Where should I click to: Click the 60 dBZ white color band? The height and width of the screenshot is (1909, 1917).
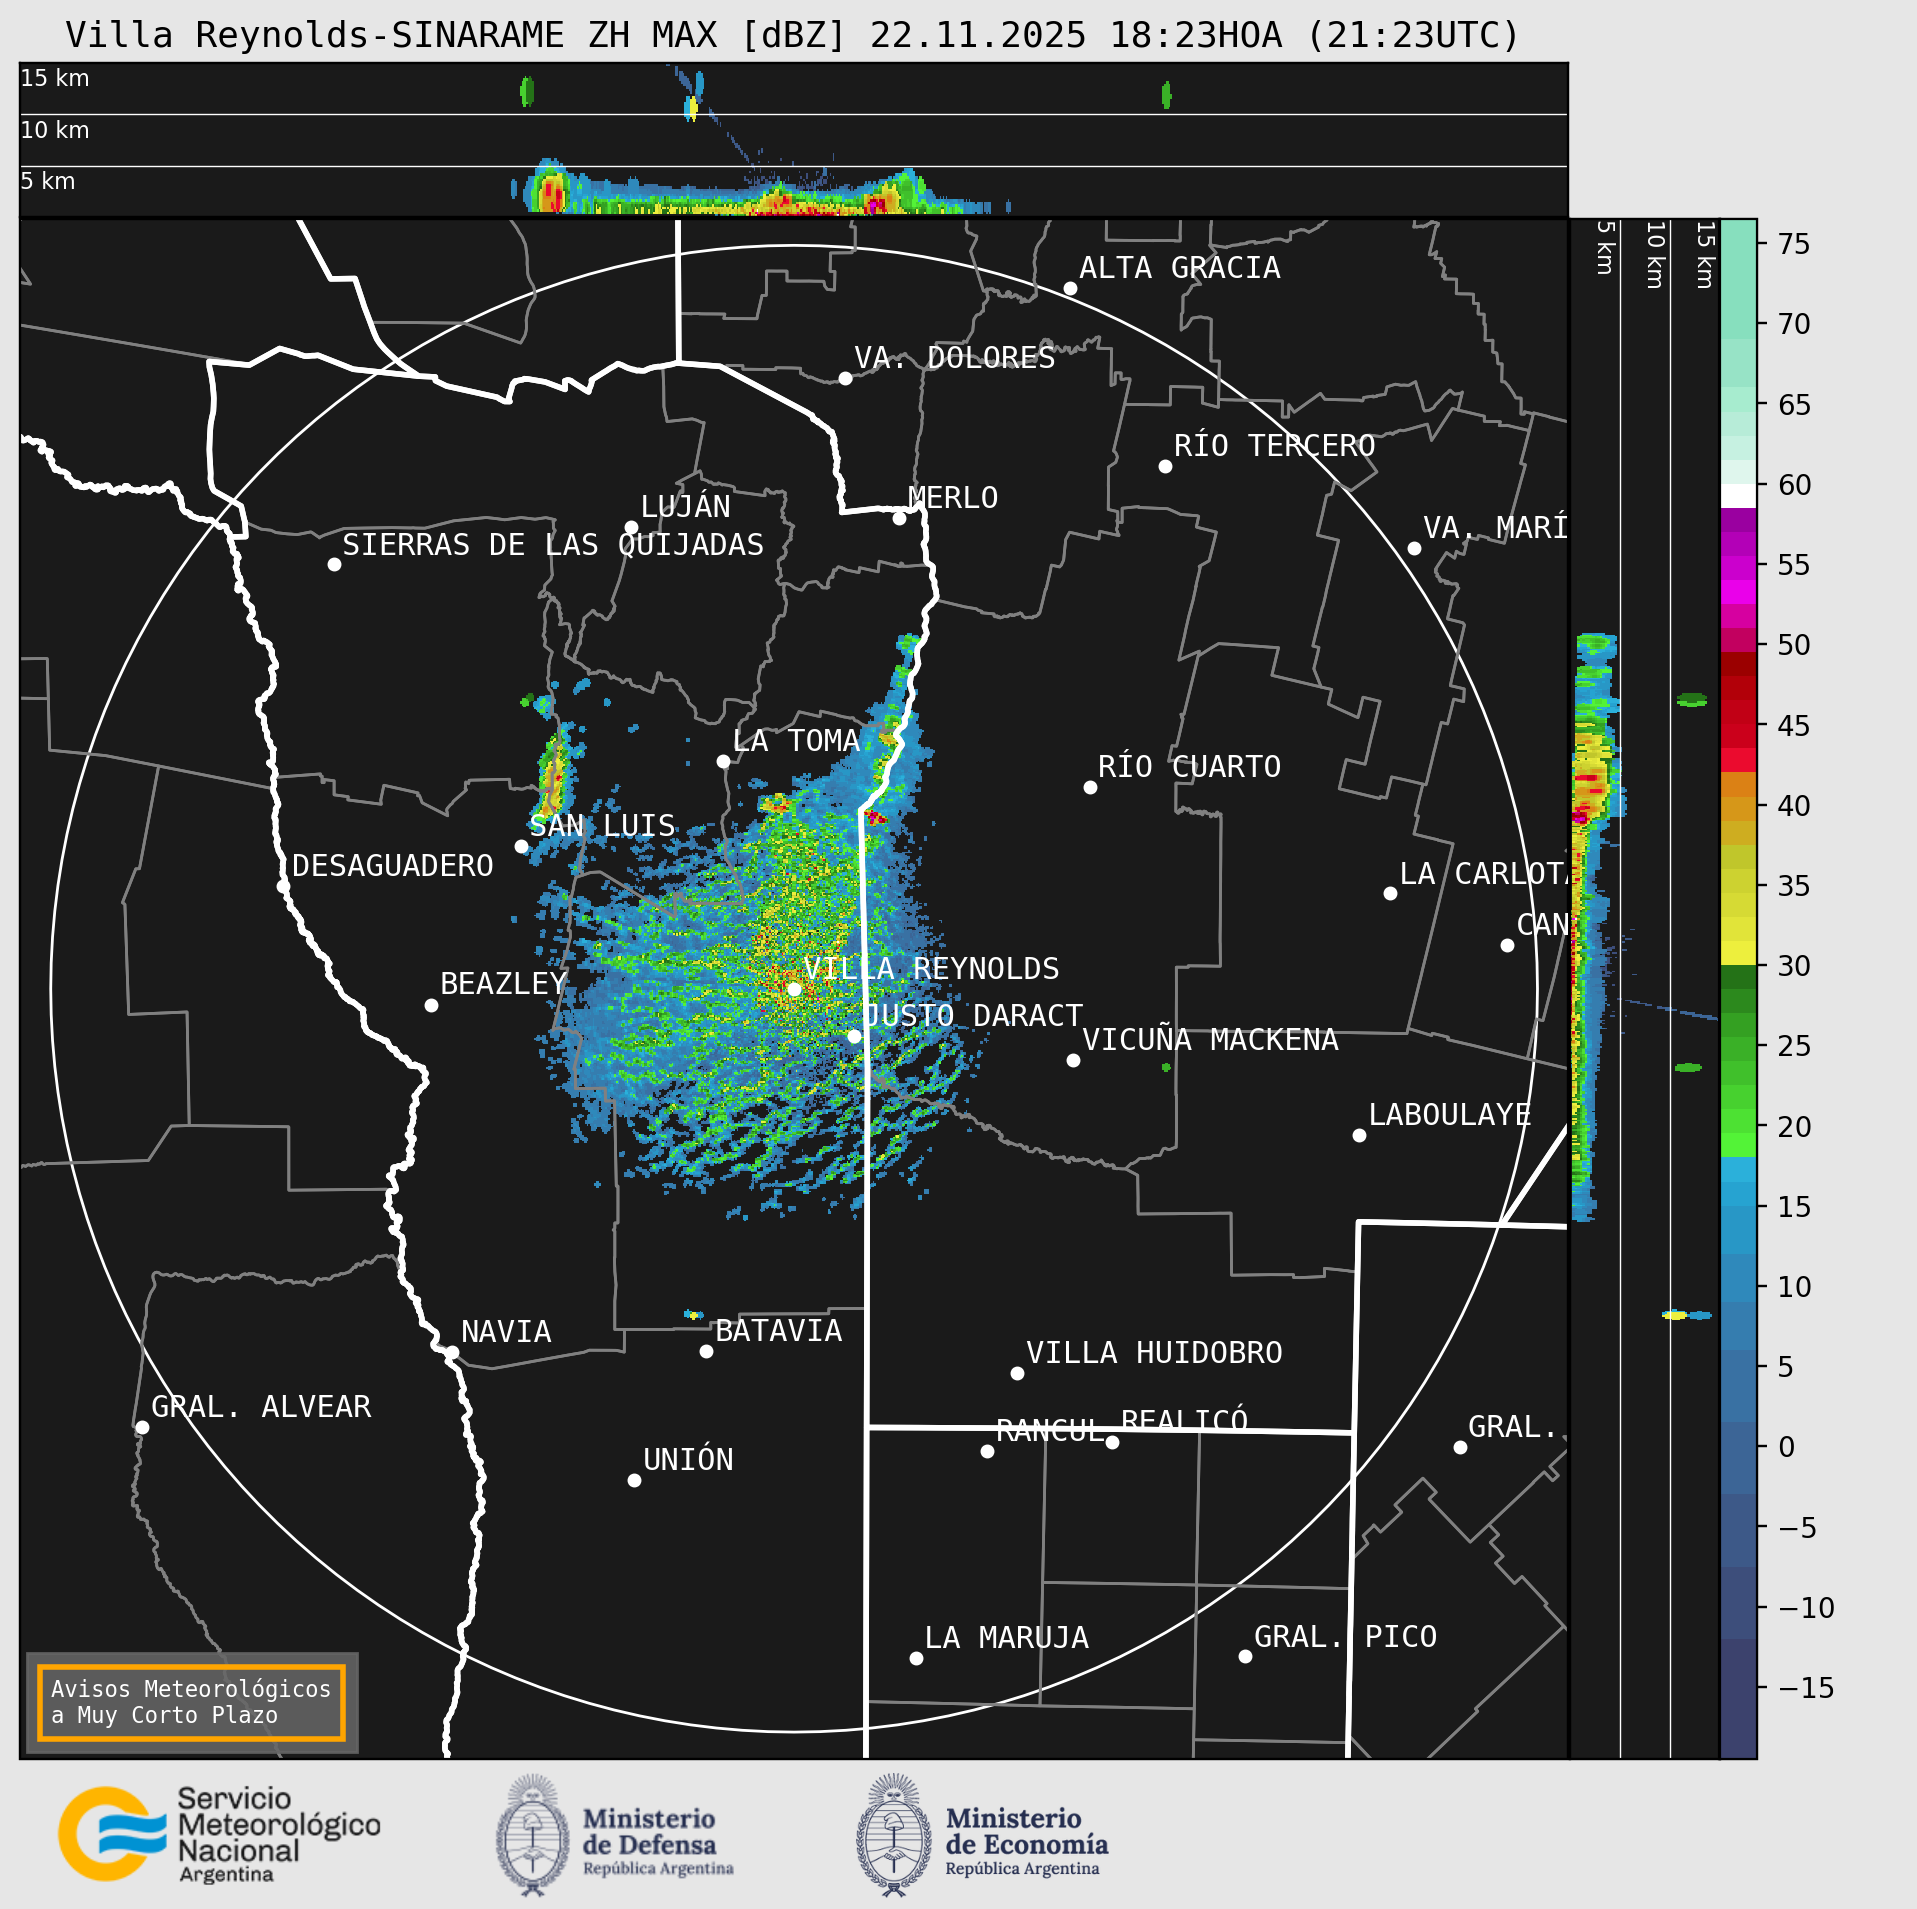[1738, 496]
